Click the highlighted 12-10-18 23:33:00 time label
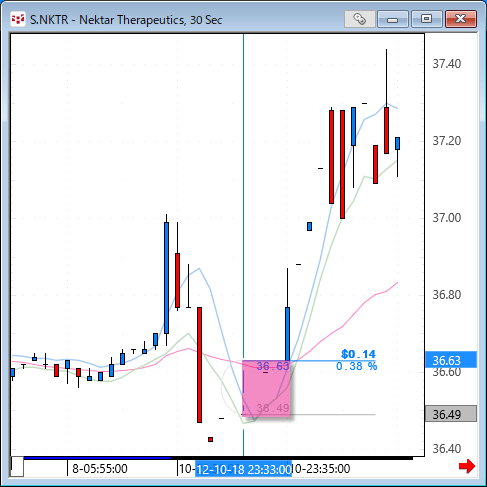The image size is (487, 487). (x=243, y=469)
